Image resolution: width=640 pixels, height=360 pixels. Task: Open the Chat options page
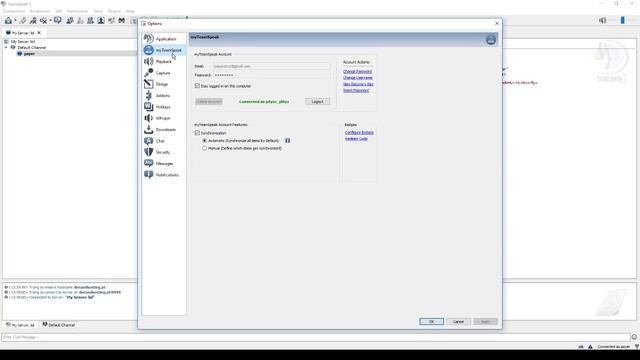click(164, 141)
